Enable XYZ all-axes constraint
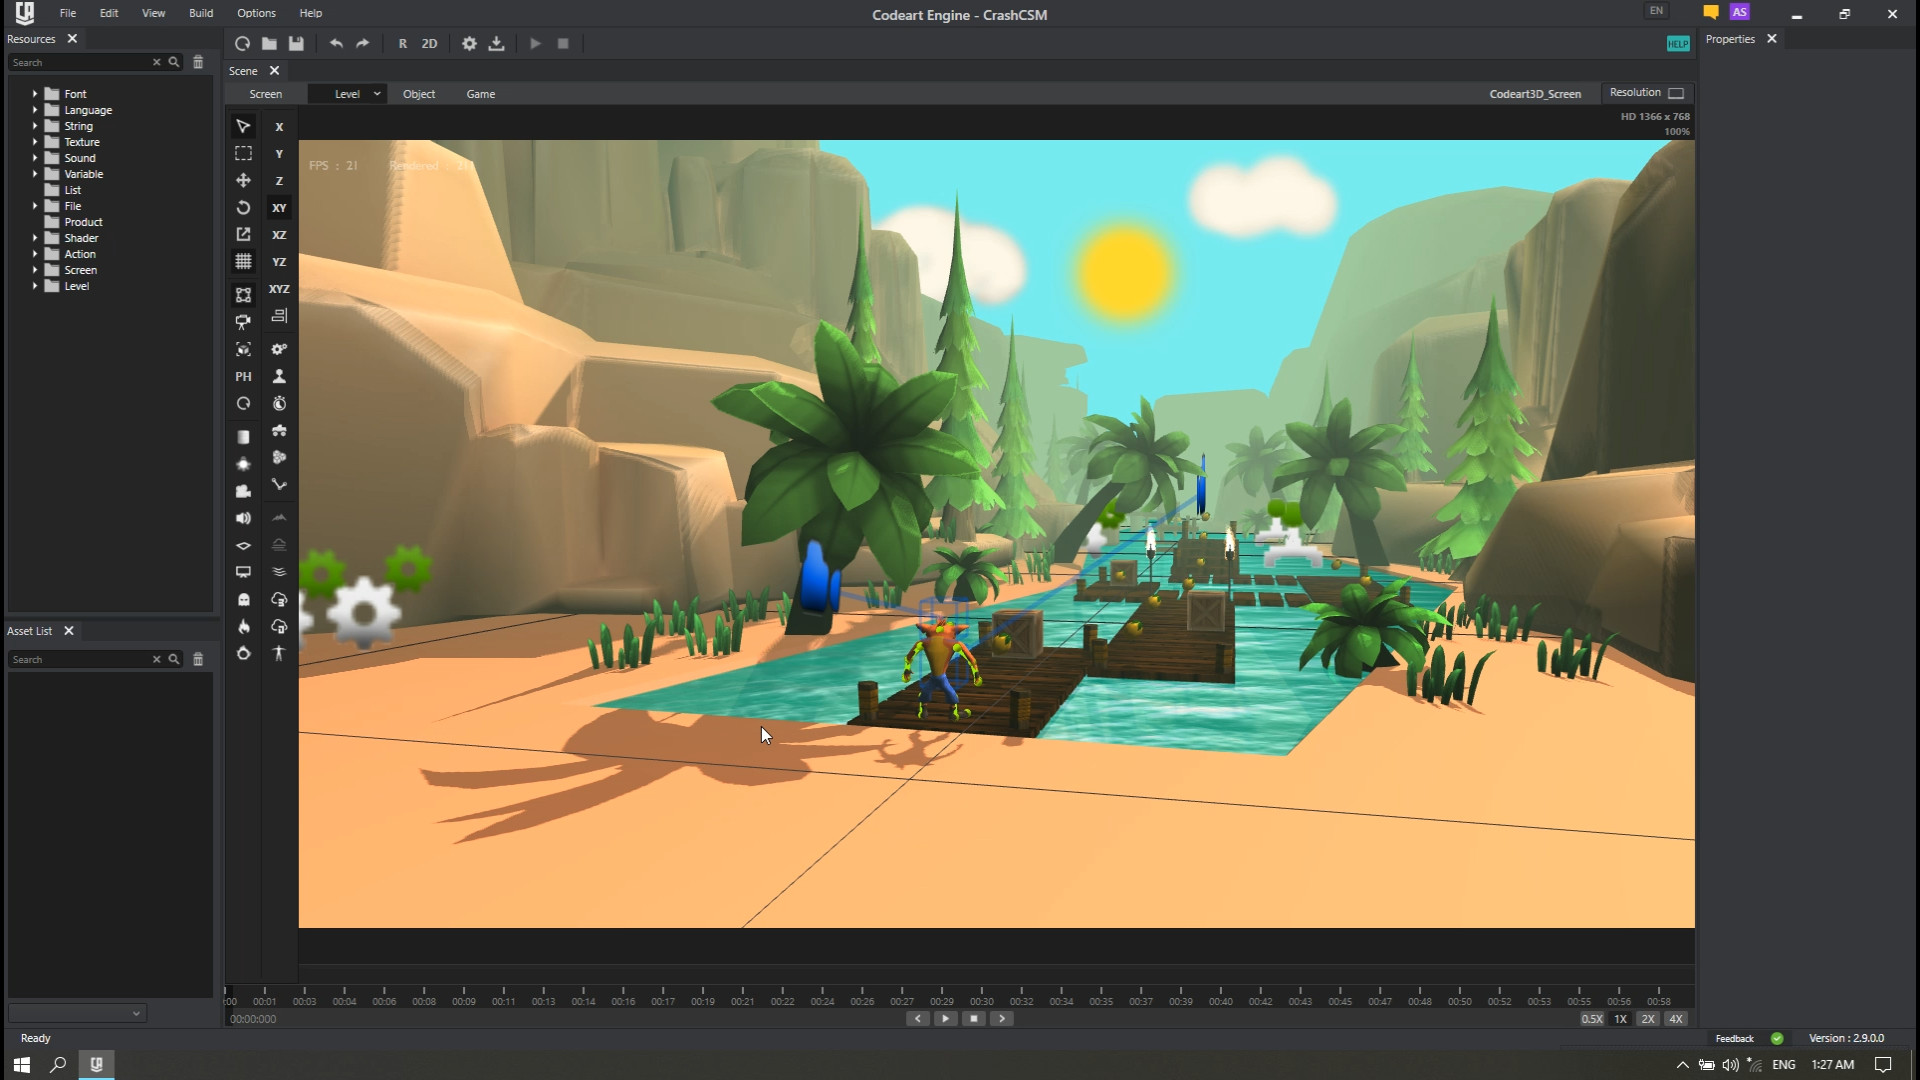Viewport: 1920px width, 1080px height. pos(279,289)
